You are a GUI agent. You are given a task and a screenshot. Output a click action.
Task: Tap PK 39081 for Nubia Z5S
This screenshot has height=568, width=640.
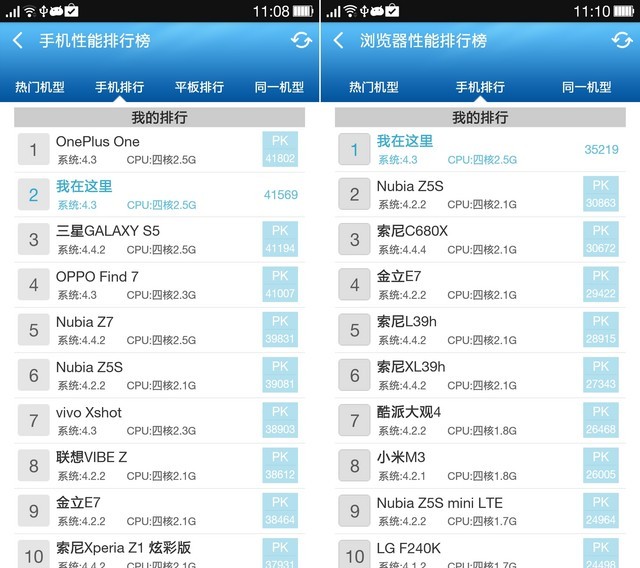click(x=280, y=375)
